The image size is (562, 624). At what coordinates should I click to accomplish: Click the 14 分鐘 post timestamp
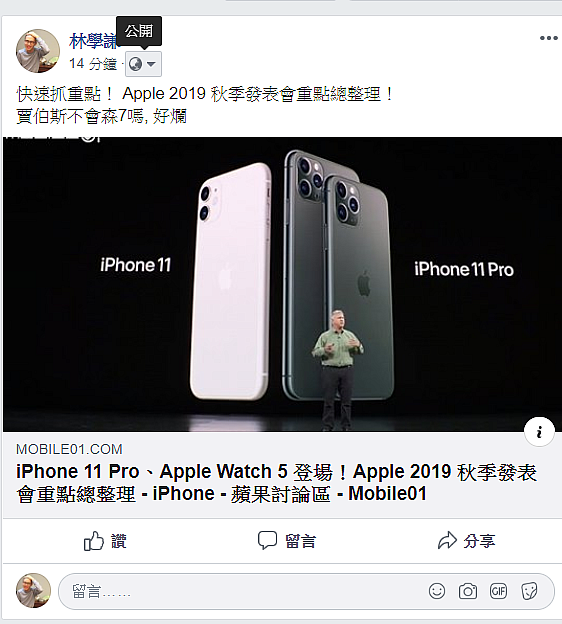tap(93, 64)
